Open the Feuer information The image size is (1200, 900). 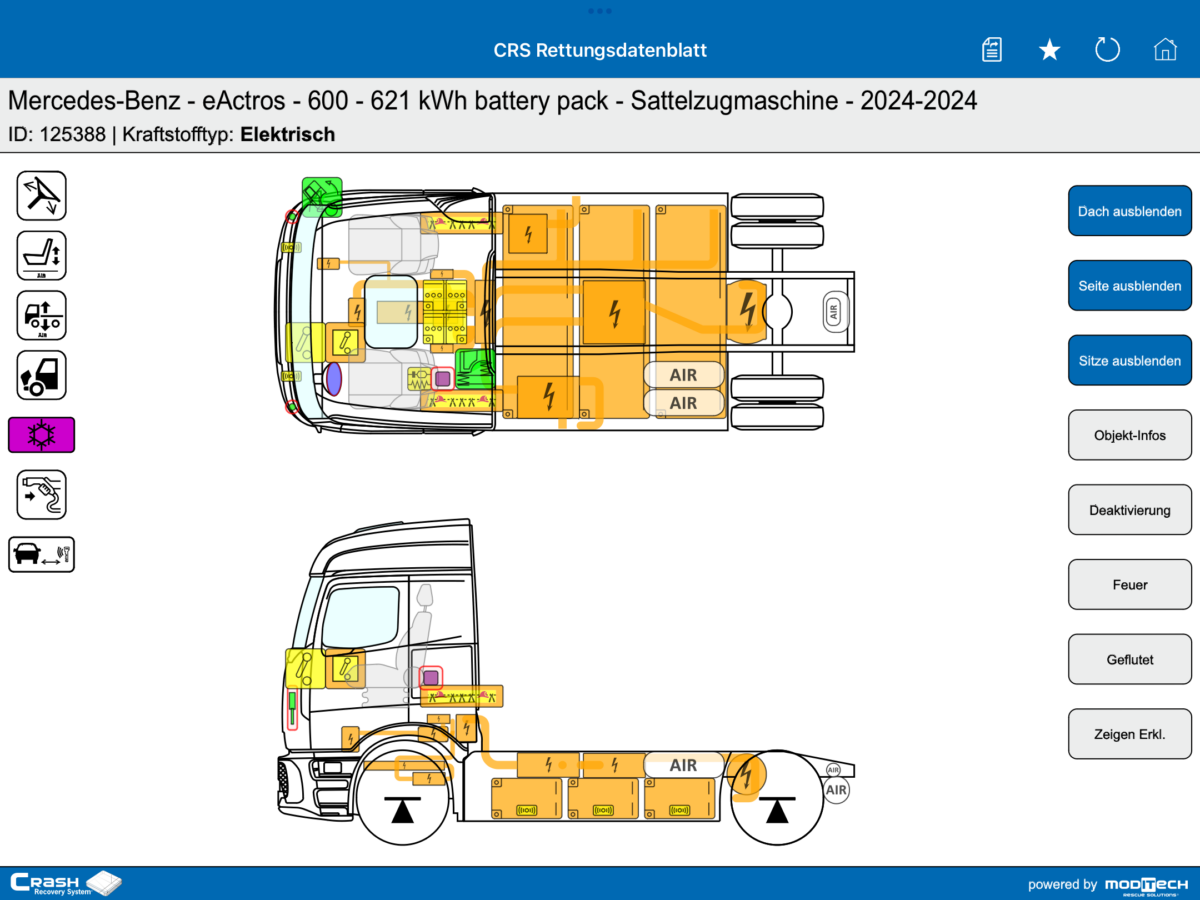pyautogui.click(x=1130, y=585)
